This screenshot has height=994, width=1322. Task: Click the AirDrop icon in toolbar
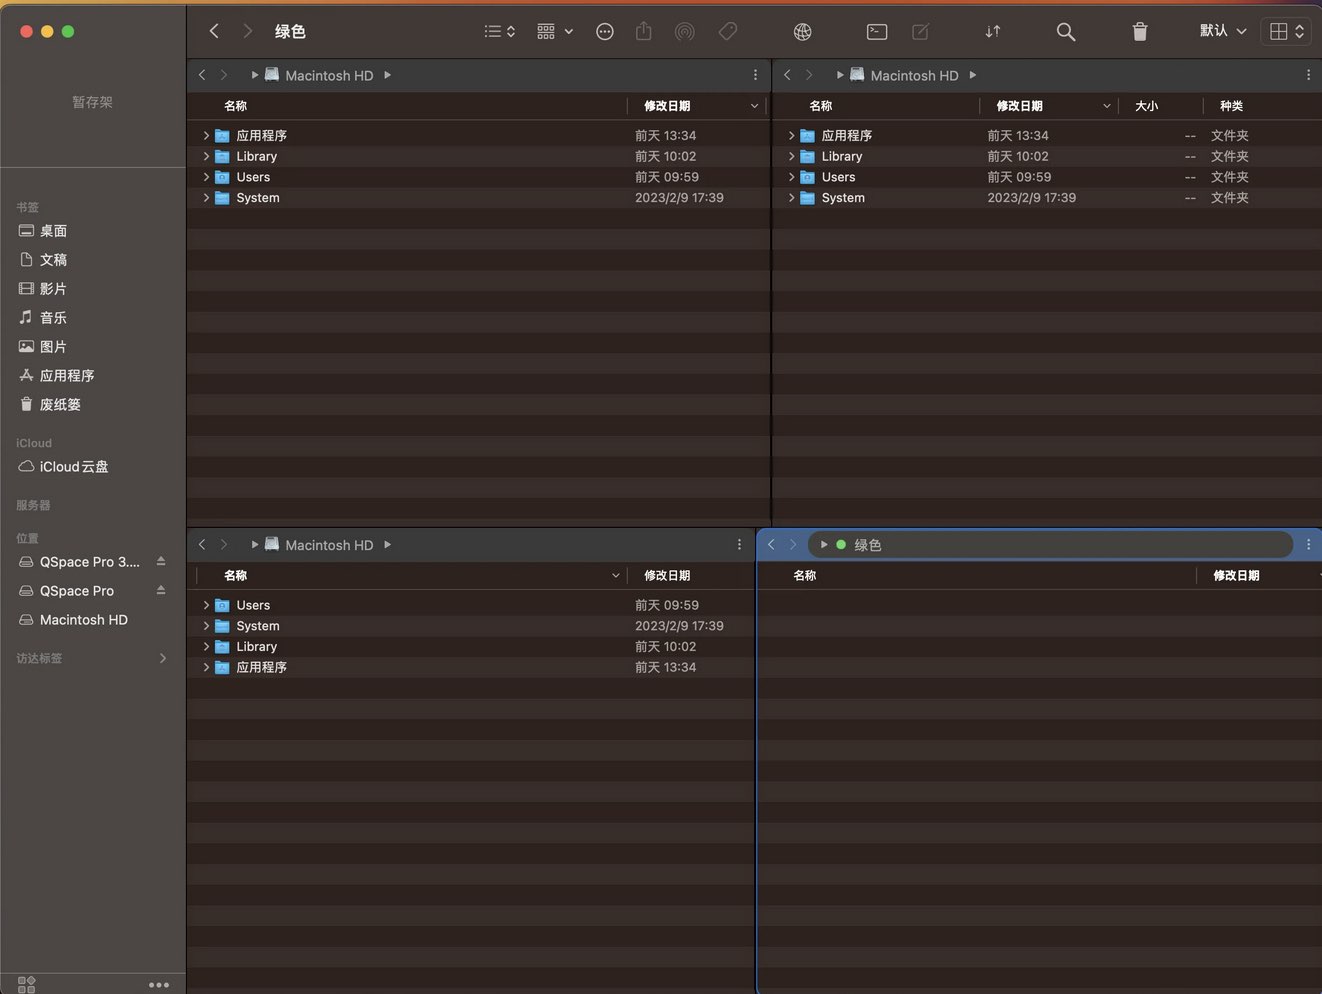point(685,31)
